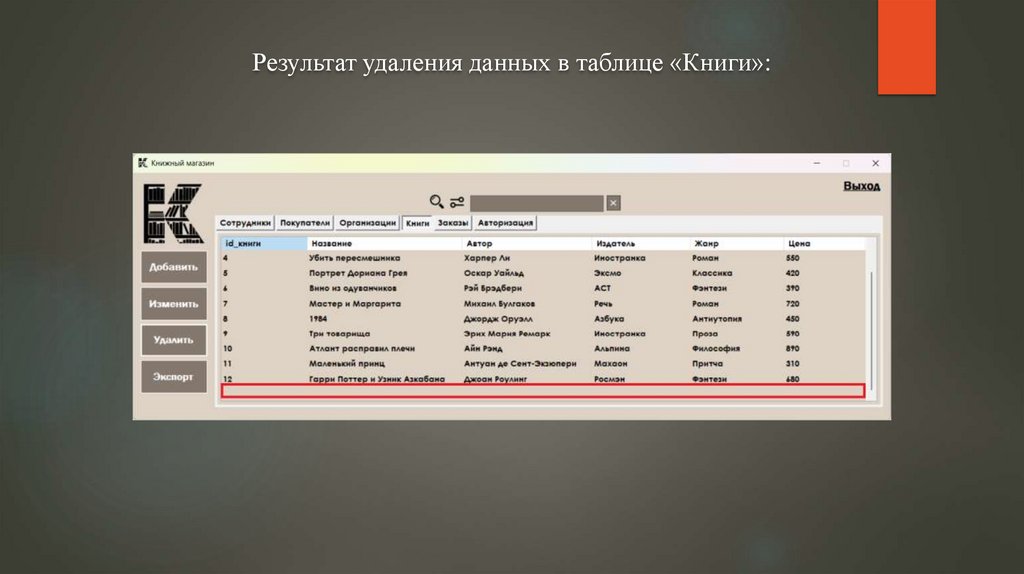
Task: Open the filter settings icon
Action: coord(457,202)
